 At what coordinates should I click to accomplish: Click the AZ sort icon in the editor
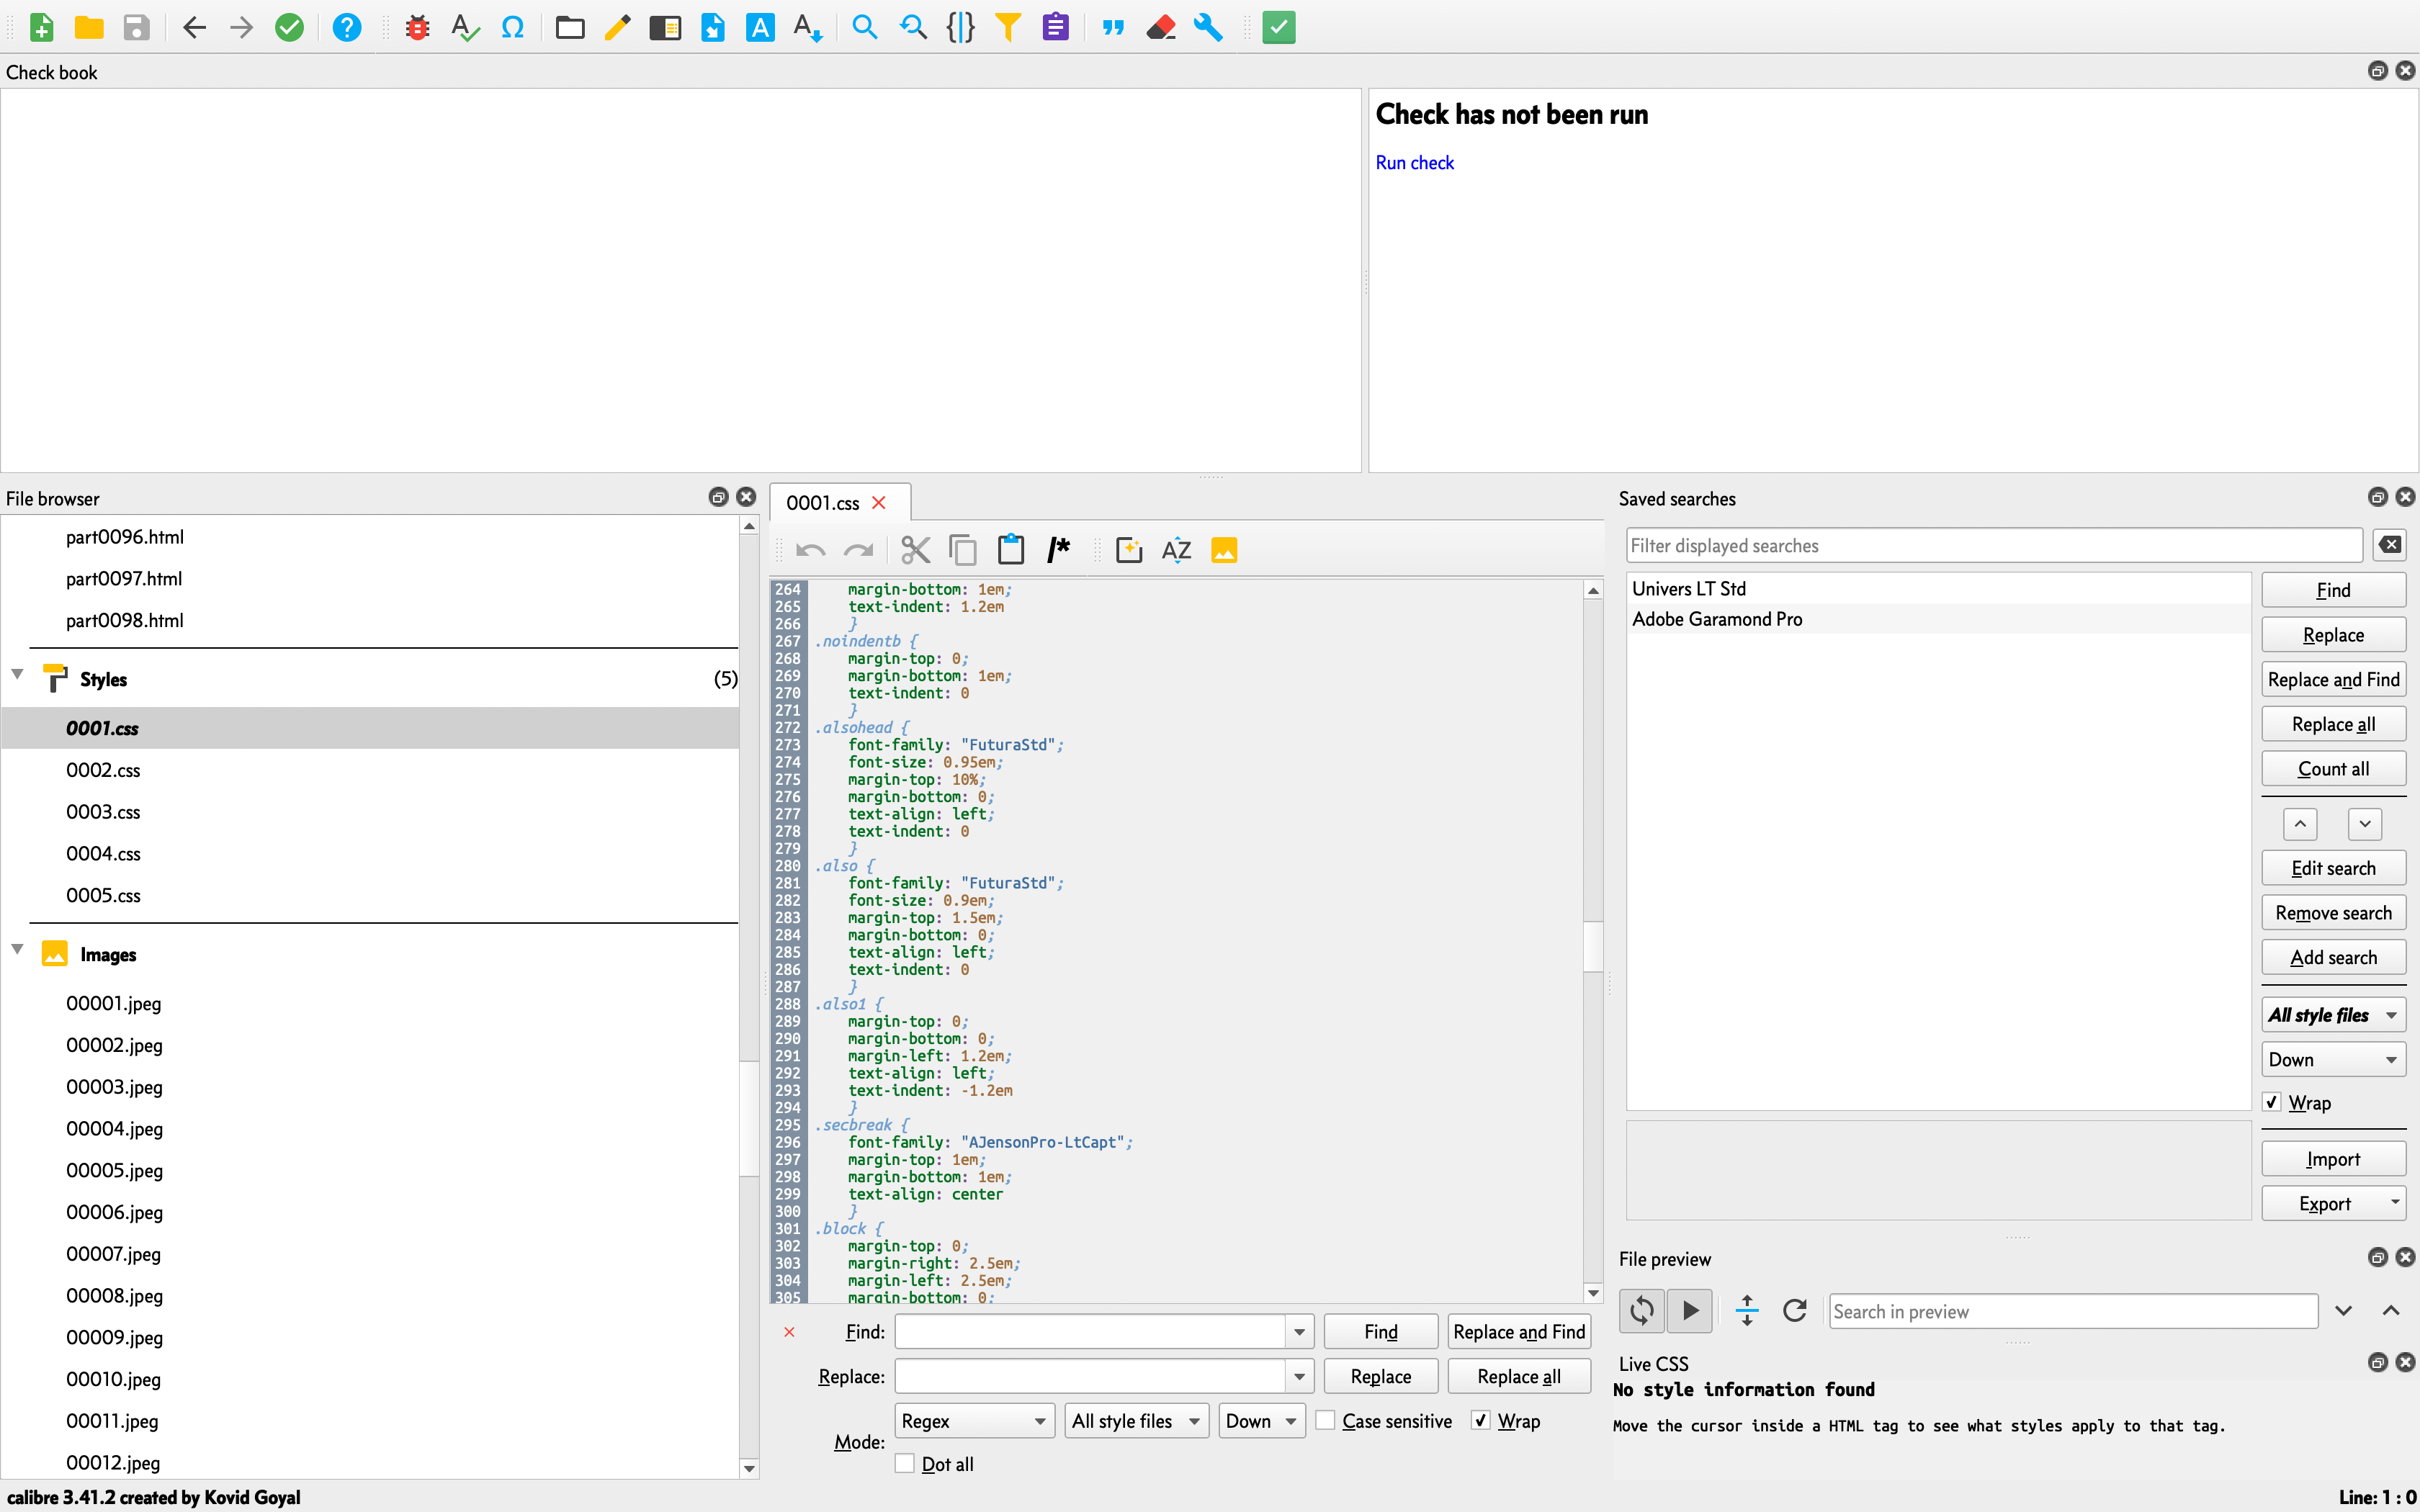[1176, 550]
